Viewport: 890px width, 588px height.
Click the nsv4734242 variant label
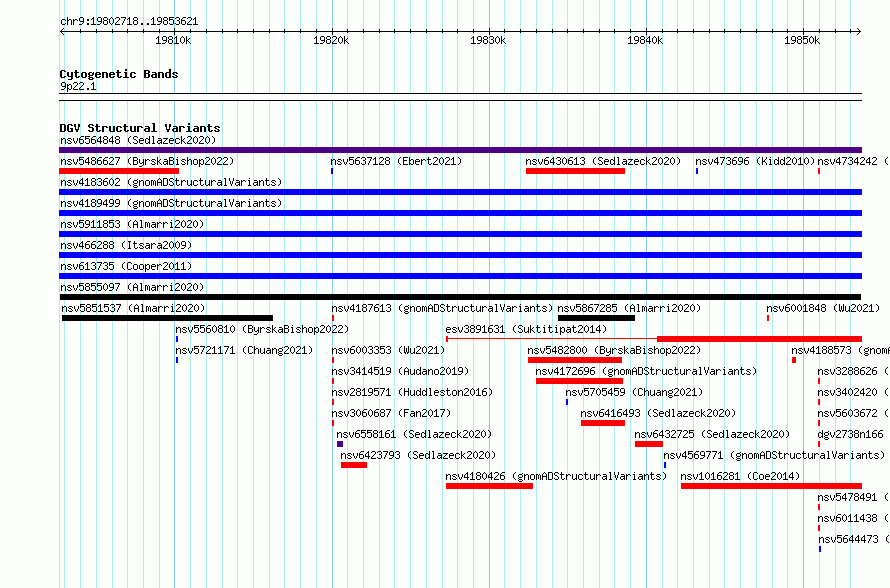click(853, 161)
